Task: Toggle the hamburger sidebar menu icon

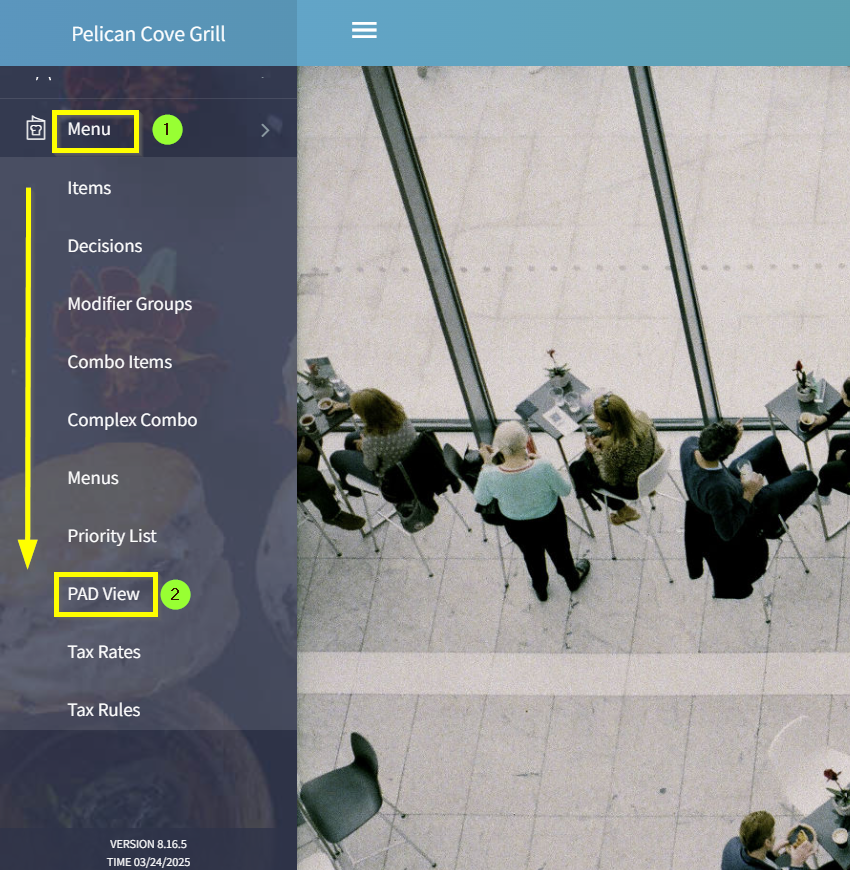Action: coord(364,30)
